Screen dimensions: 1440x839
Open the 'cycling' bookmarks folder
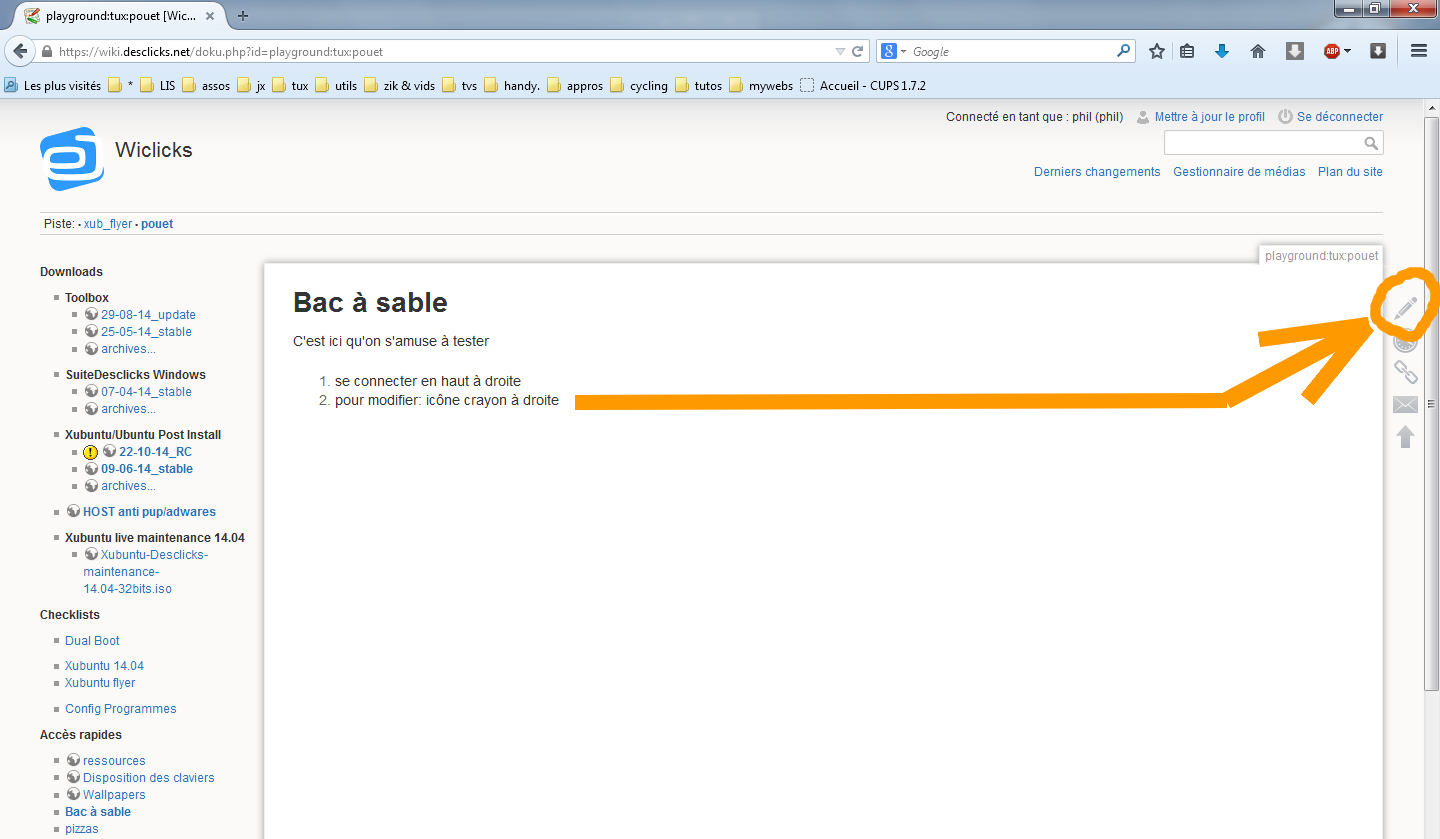(638, 86)
